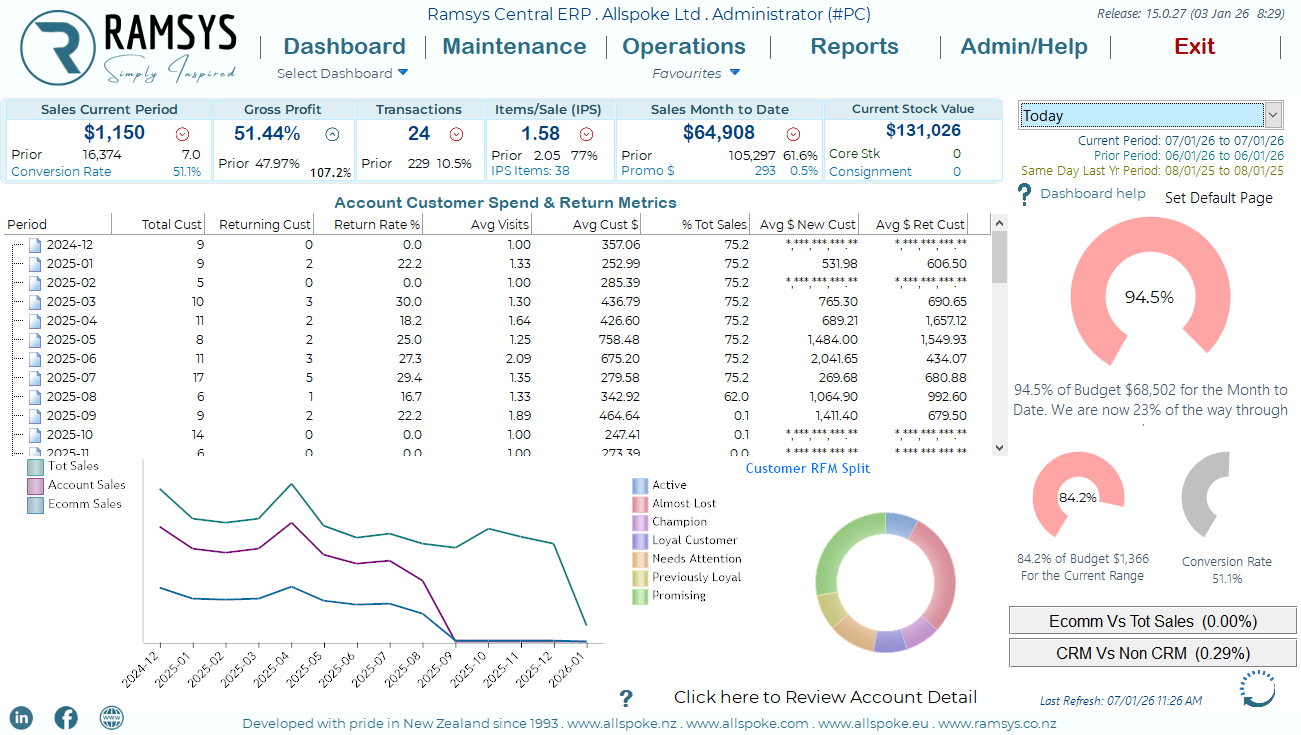Expand the Select Dashboard dropdown
The width and height of the screenshot is (1301, 735).
[403, 72]
